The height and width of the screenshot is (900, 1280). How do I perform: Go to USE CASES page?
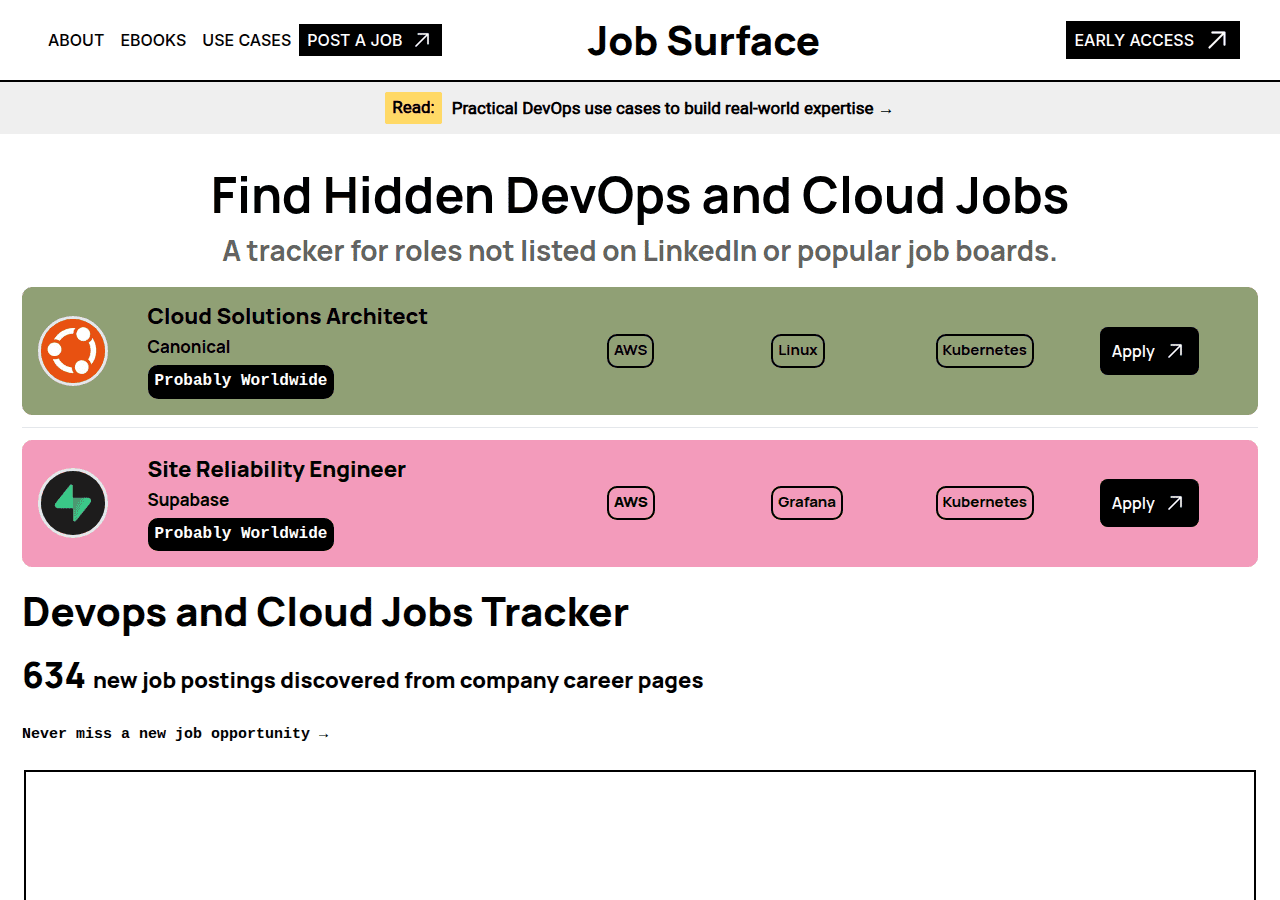coord(247,40)
